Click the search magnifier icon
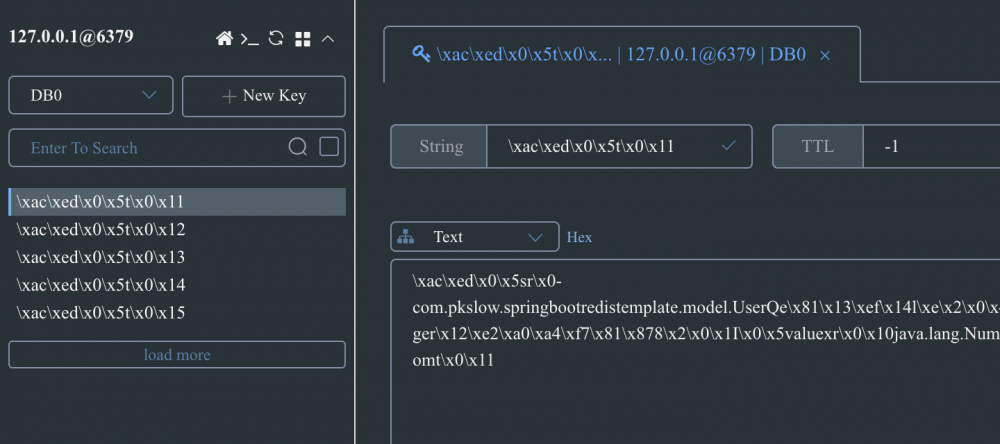The width and height of the screenshot is (1000, 444). pyautogui.click(x=298, y=147)
